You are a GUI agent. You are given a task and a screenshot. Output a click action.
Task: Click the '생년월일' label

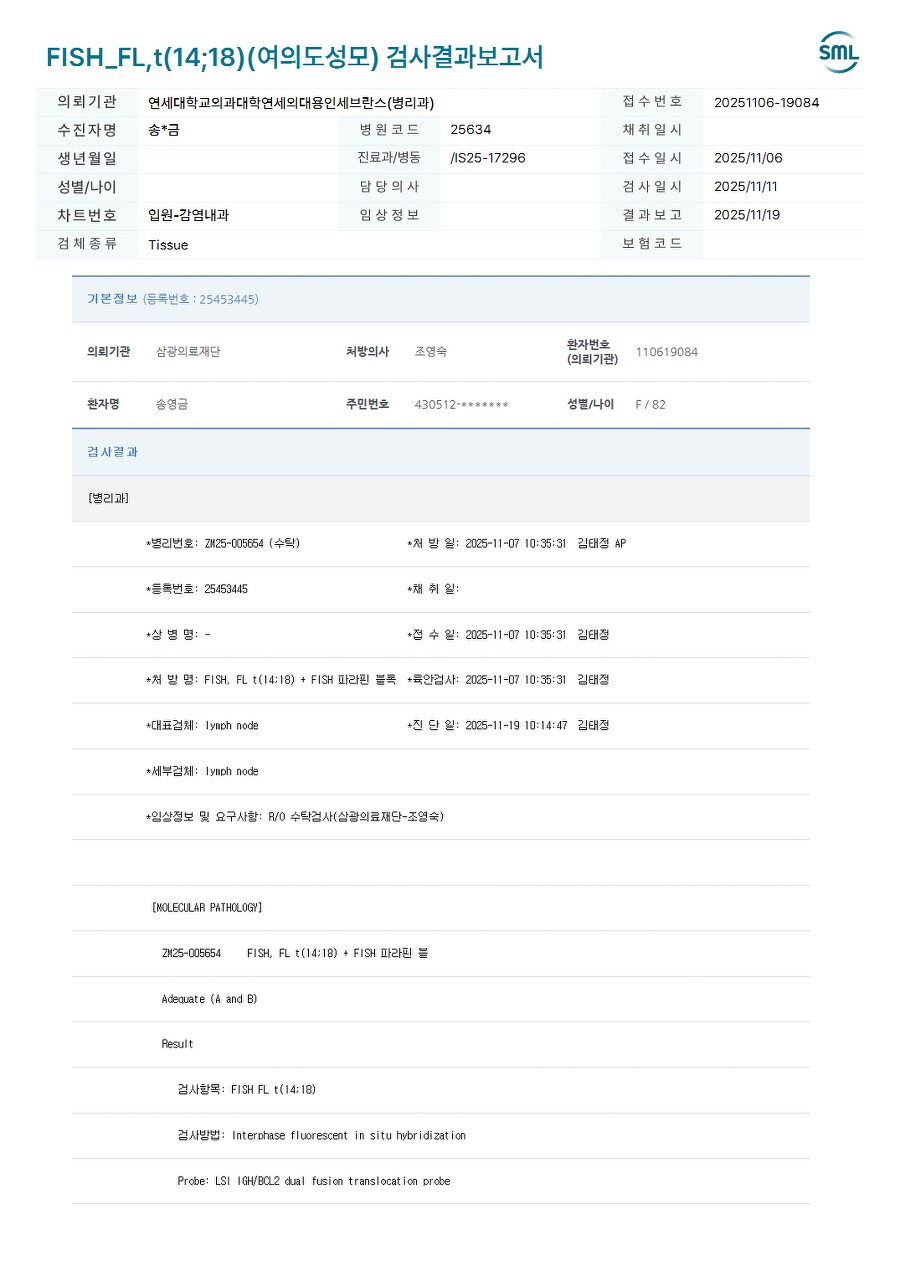coord(87,158)
